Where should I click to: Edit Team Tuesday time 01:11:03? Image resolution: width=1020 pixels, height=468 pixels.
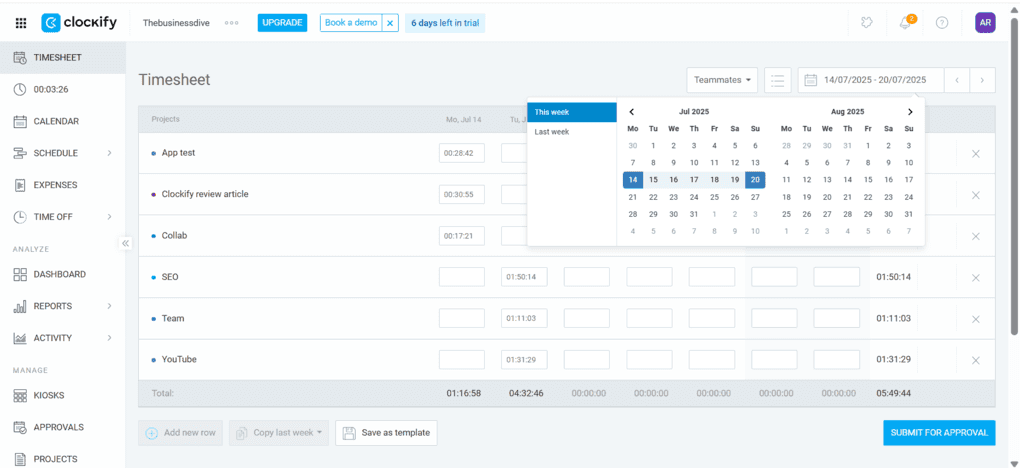(524, 318)
